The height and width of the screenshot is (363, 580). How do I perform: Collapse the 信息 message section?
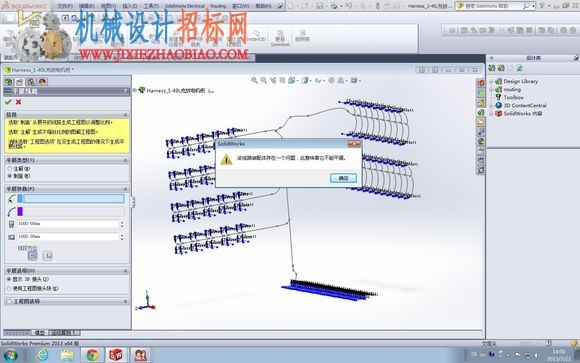[125, 115]
